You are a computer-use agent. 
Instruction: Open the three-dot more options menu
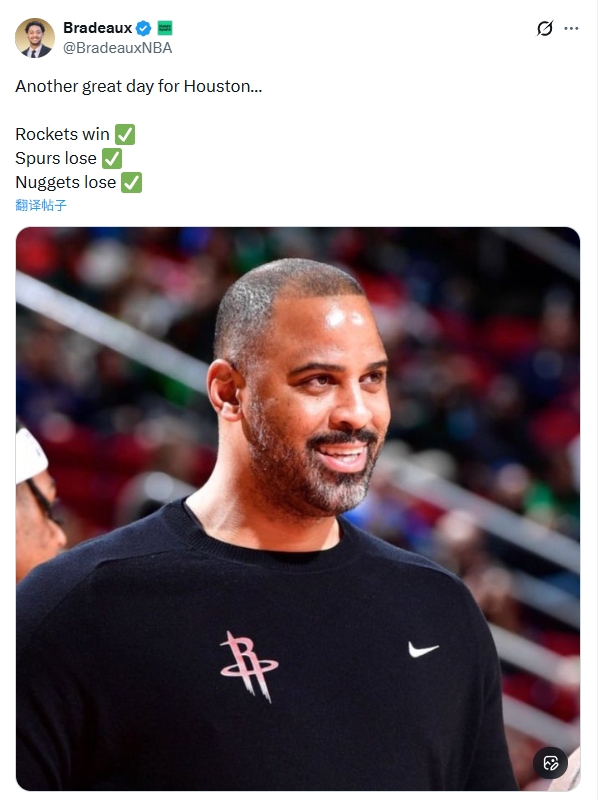pos(571,28)
